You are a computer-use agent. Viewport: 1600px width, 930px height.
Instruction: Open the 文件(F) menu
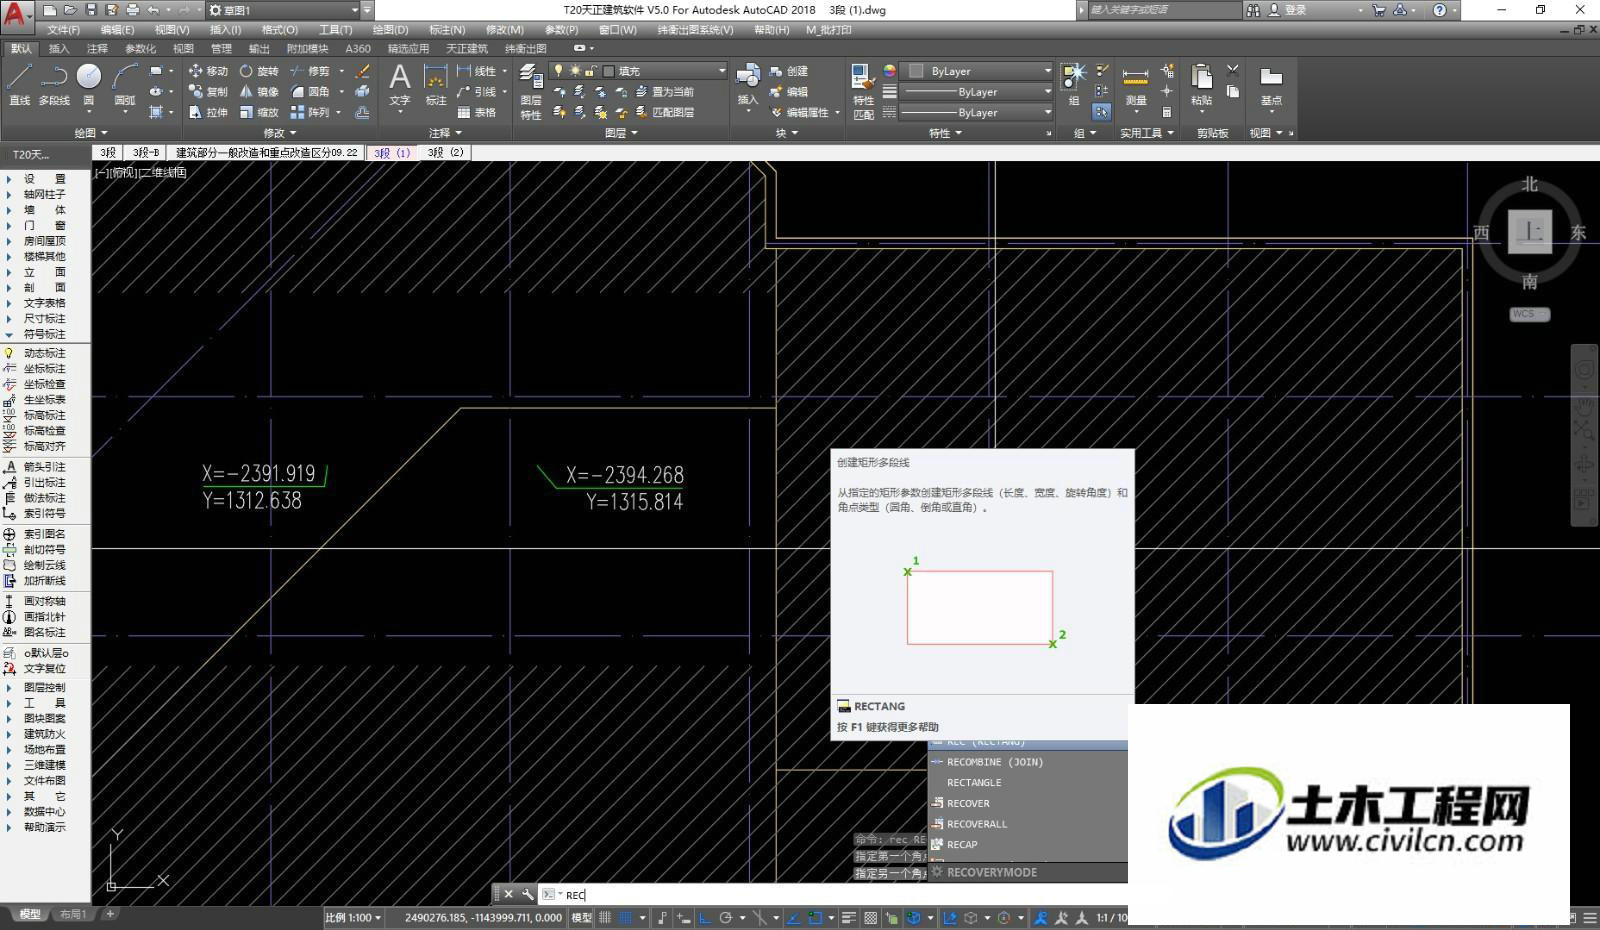point(63,30)
